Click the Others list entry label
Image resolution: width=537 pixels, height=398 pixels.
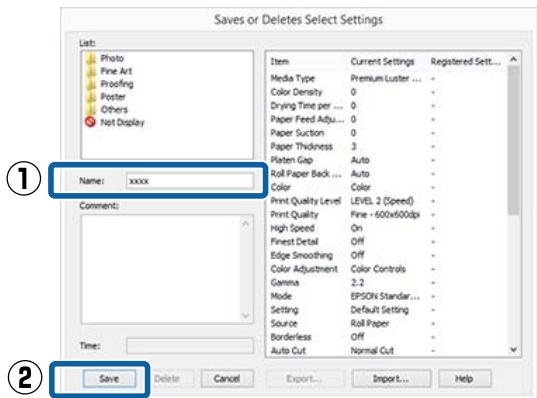click(x=114, y=110)
